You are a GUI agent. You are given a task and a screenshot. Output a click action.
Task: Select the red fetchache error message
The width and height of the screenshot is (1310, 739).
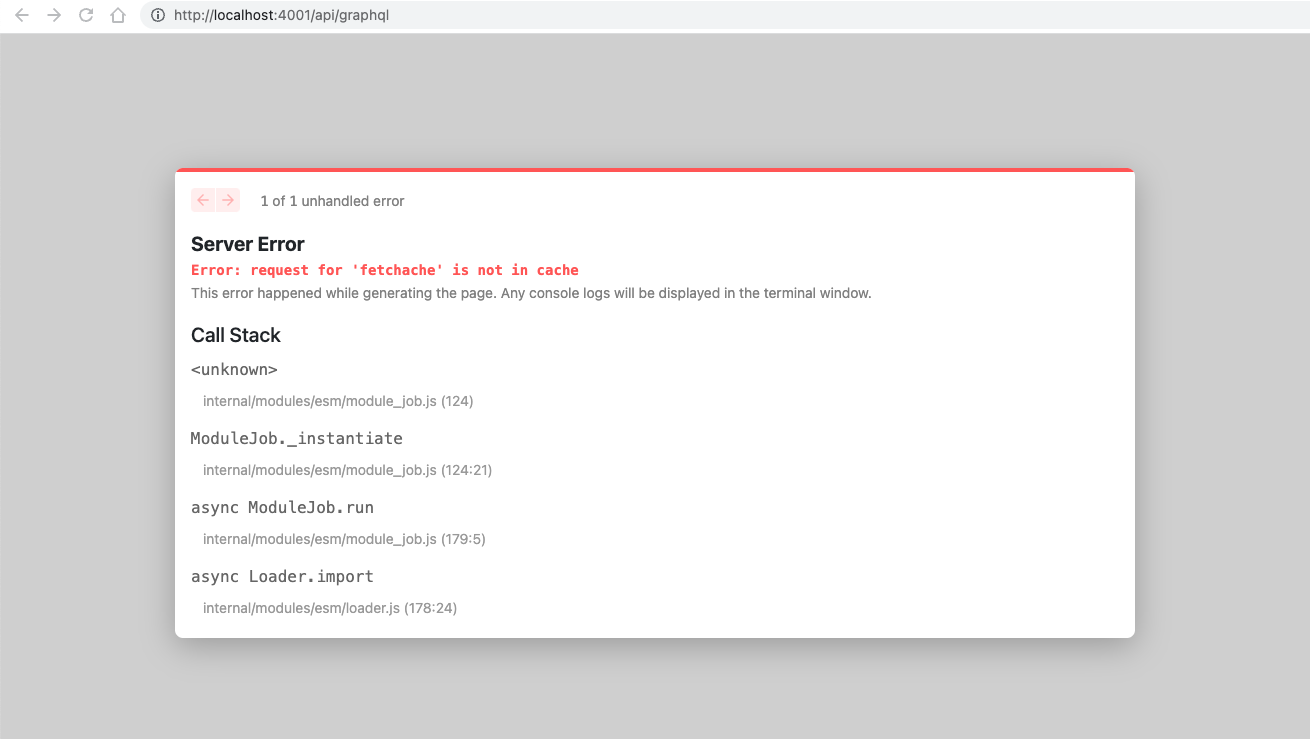[385, 270]
